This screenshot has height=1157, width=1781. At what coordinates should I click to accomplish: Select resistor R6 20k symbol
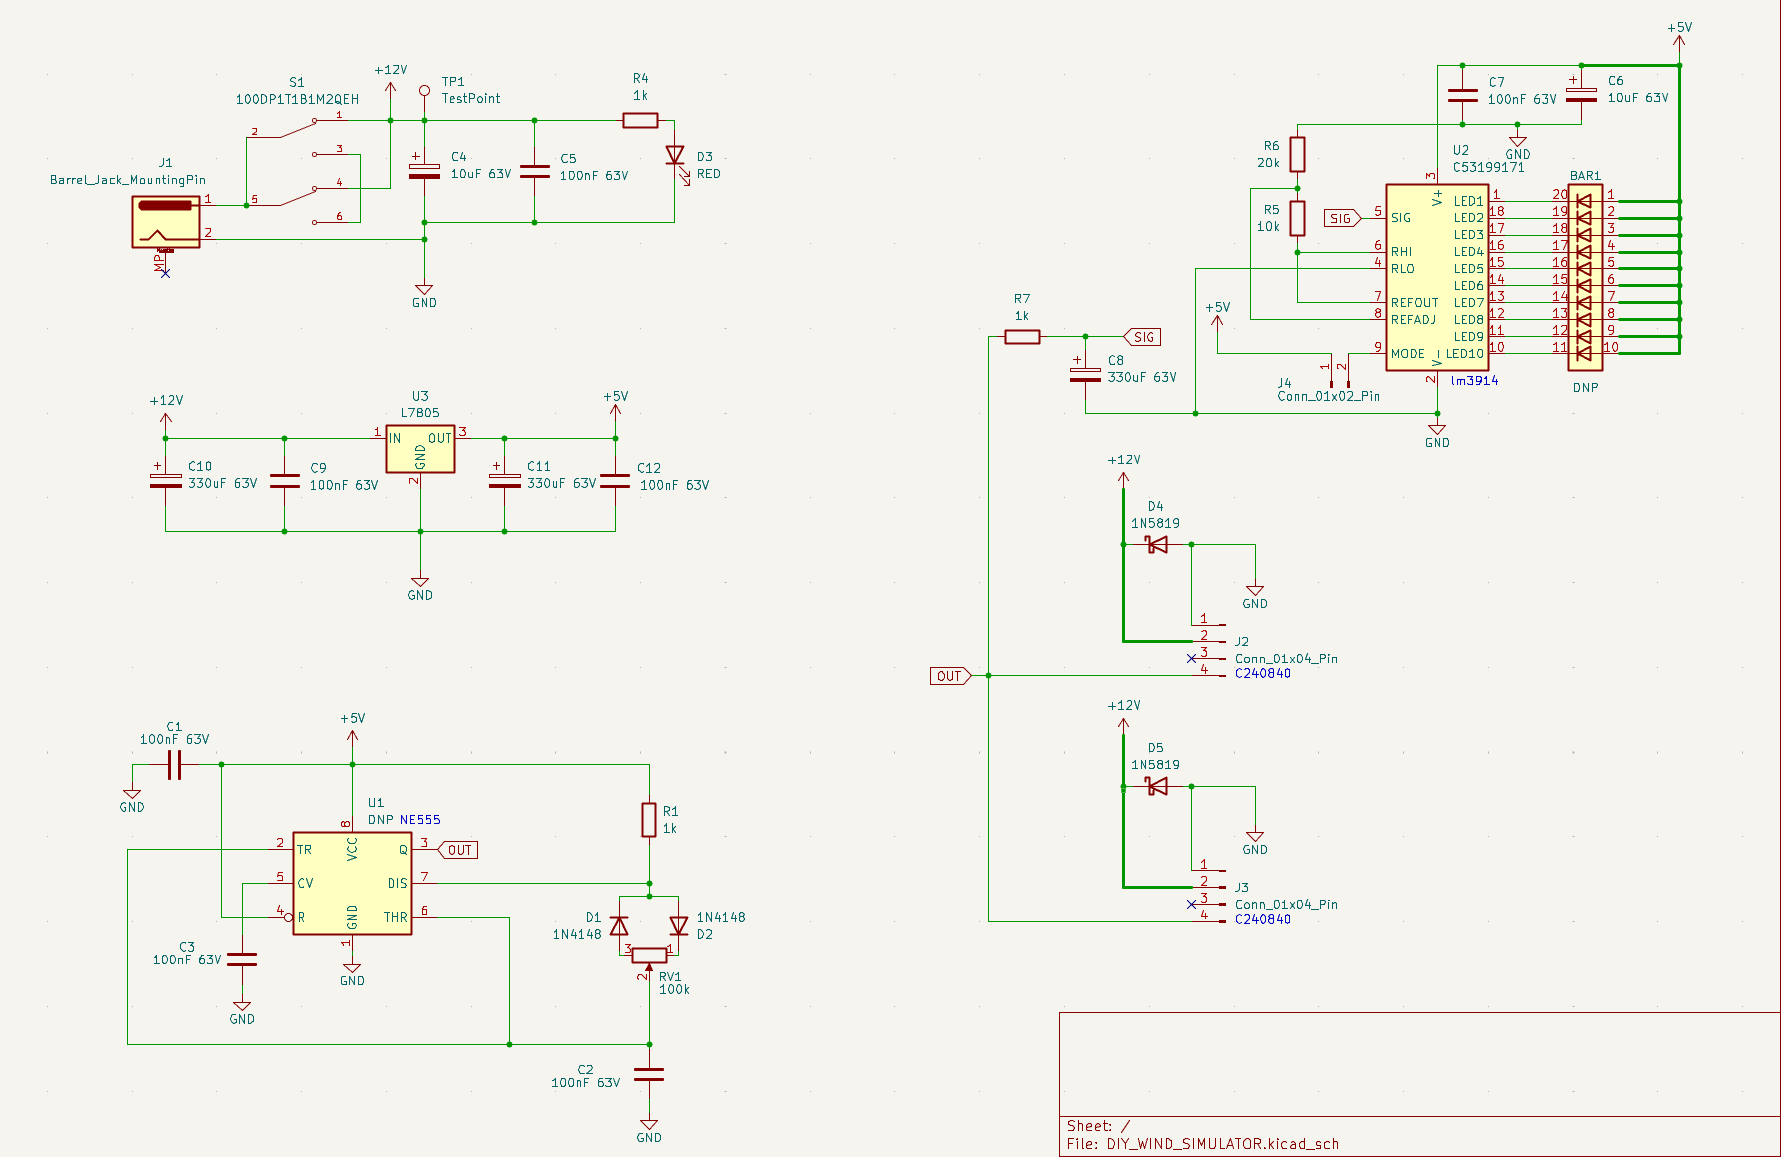coord(1297,155)
